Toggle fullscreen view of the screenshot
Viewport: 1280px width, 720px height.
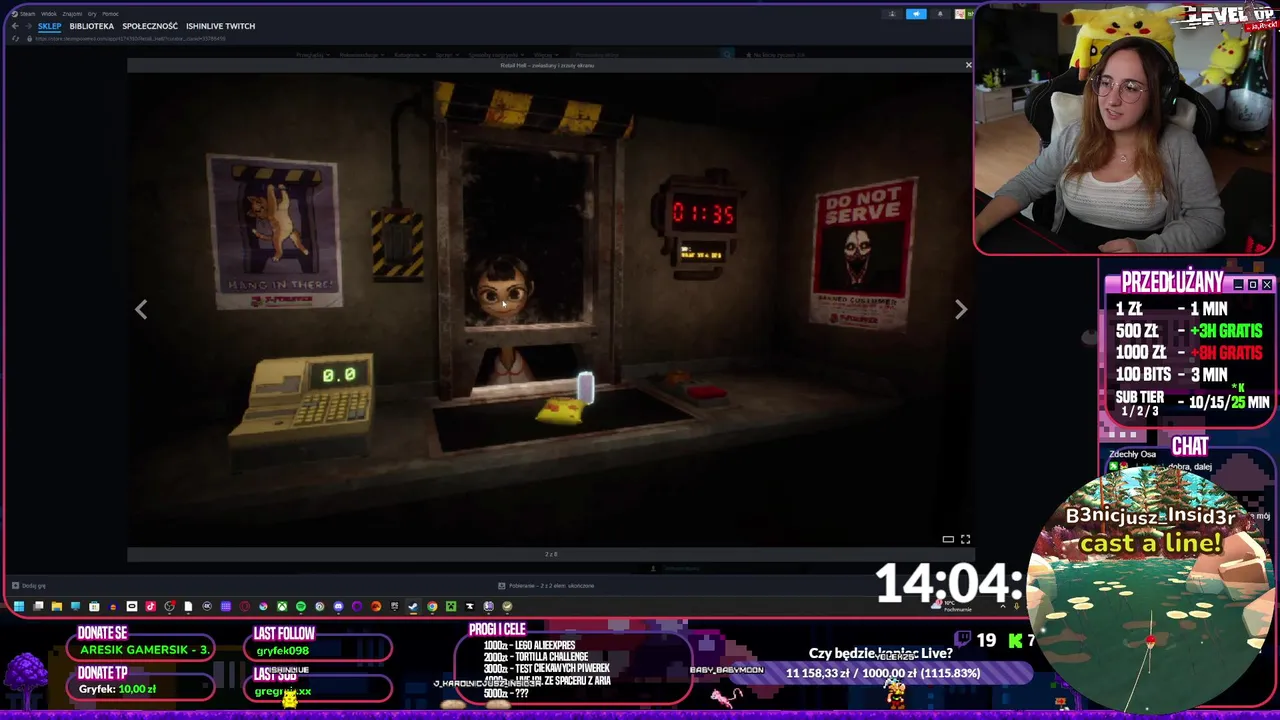(x=966, y=539)
